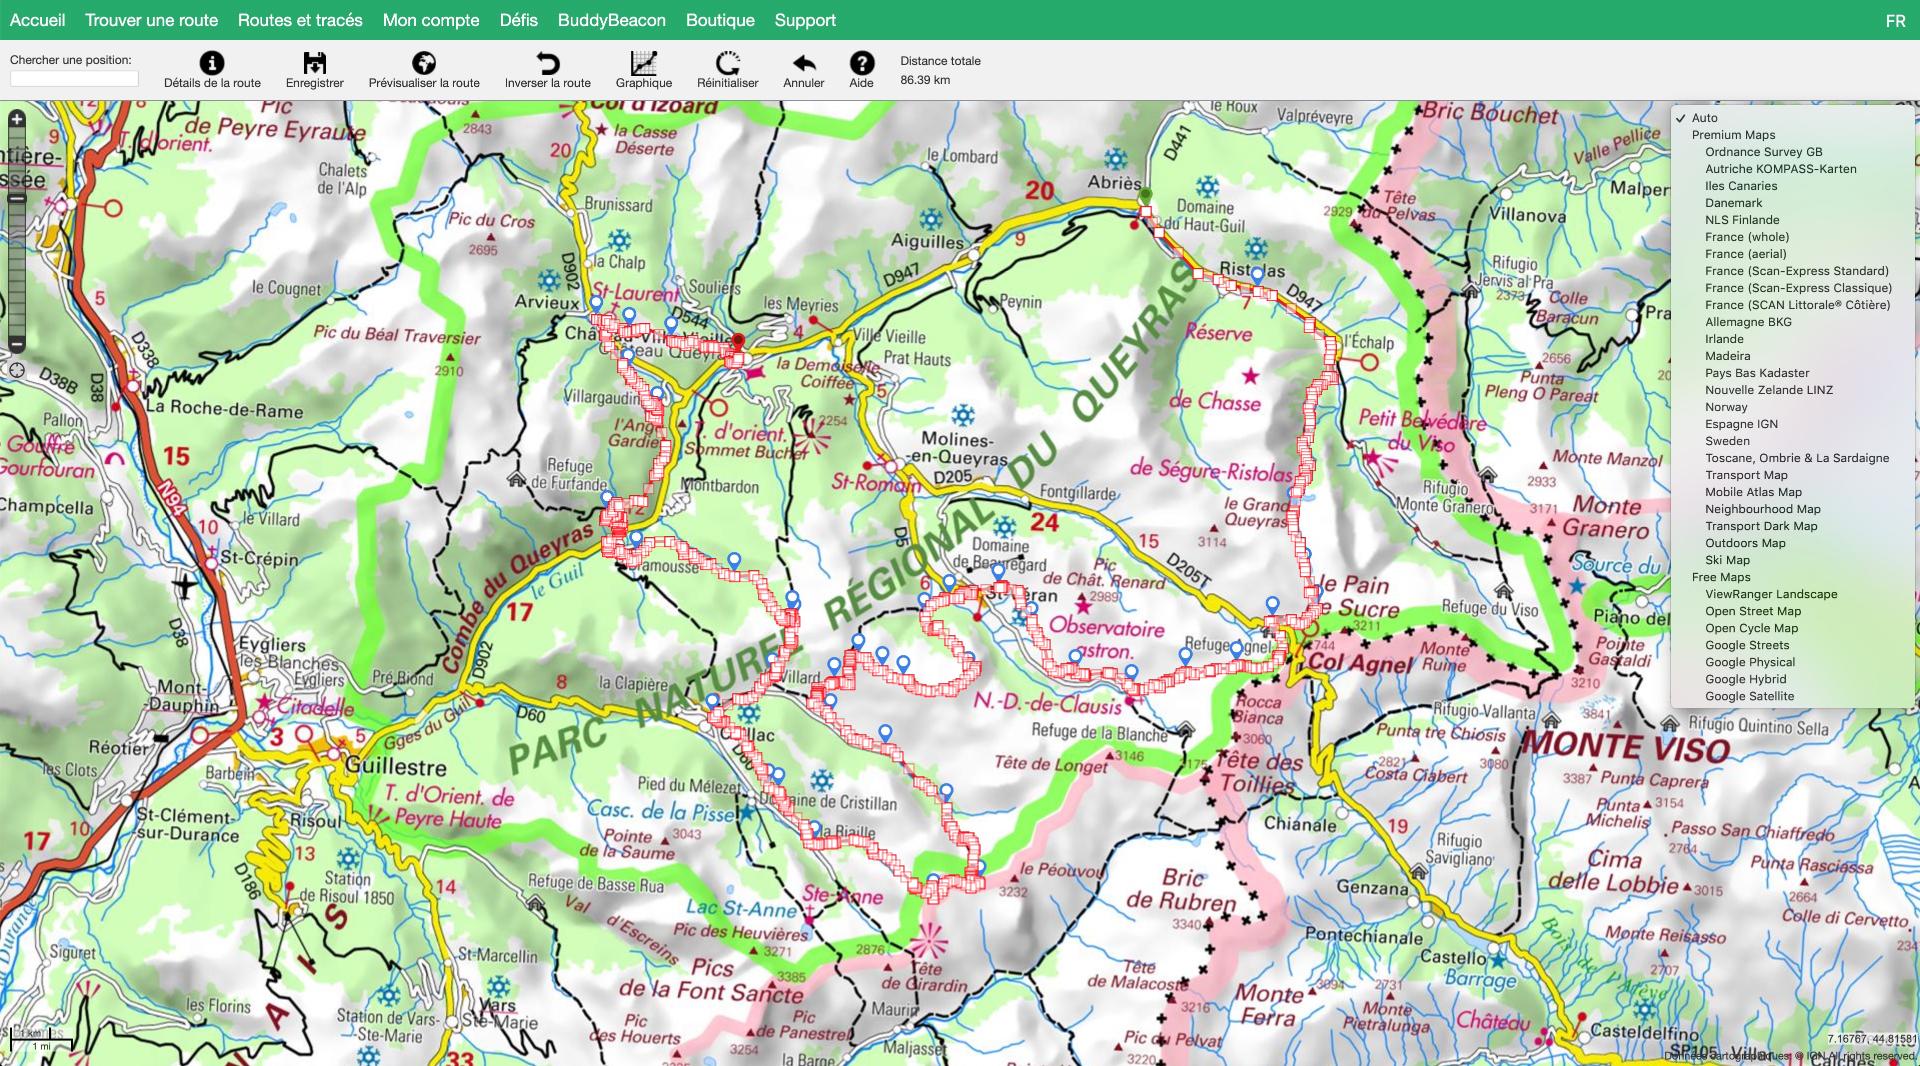This screenshot has height=1066, width=1920.
Task: Open Mon compte menu
Action: pyautogui.click(x=431, y=20)
